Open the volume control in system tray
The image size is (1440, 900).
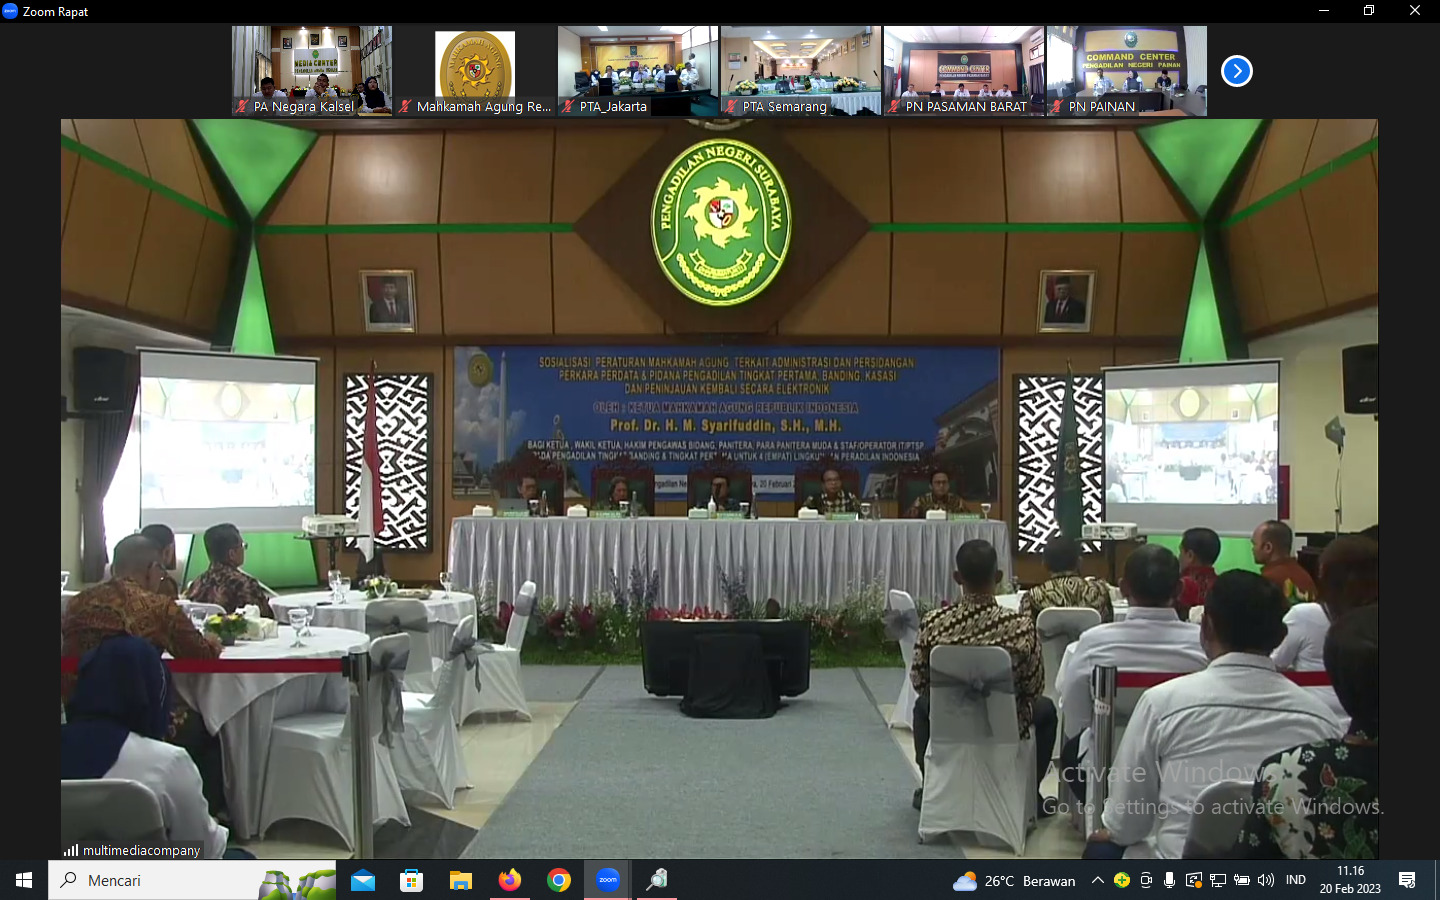(1266, 880)
